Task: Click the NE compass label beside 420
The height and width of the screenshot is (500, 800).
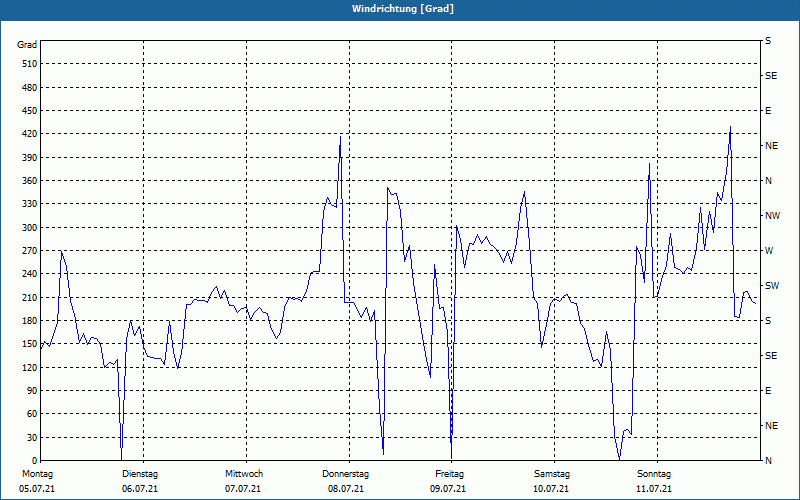Action: pos(771,146)
